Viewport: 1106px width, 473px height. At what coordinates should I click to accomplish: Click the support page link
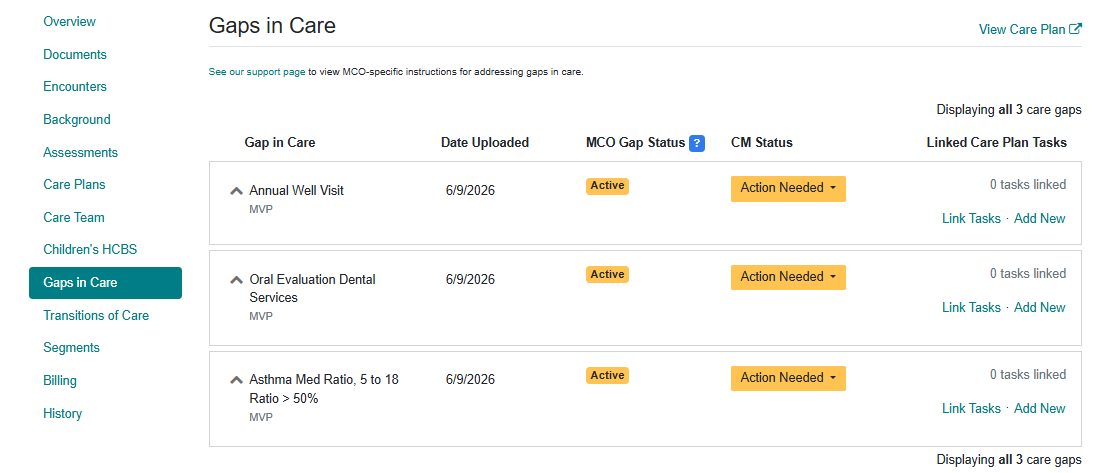pos(257,72)
